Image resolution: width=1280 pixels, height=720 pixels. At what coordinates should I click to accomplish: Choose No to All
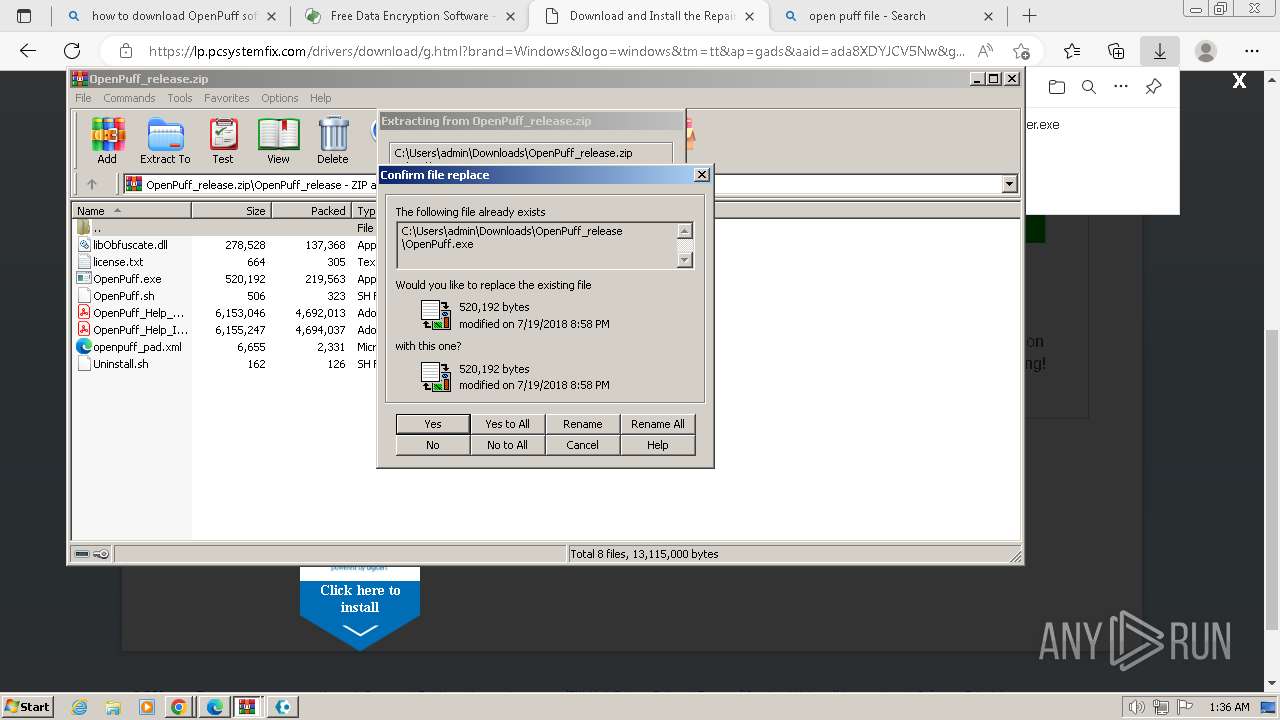(508, 445)
